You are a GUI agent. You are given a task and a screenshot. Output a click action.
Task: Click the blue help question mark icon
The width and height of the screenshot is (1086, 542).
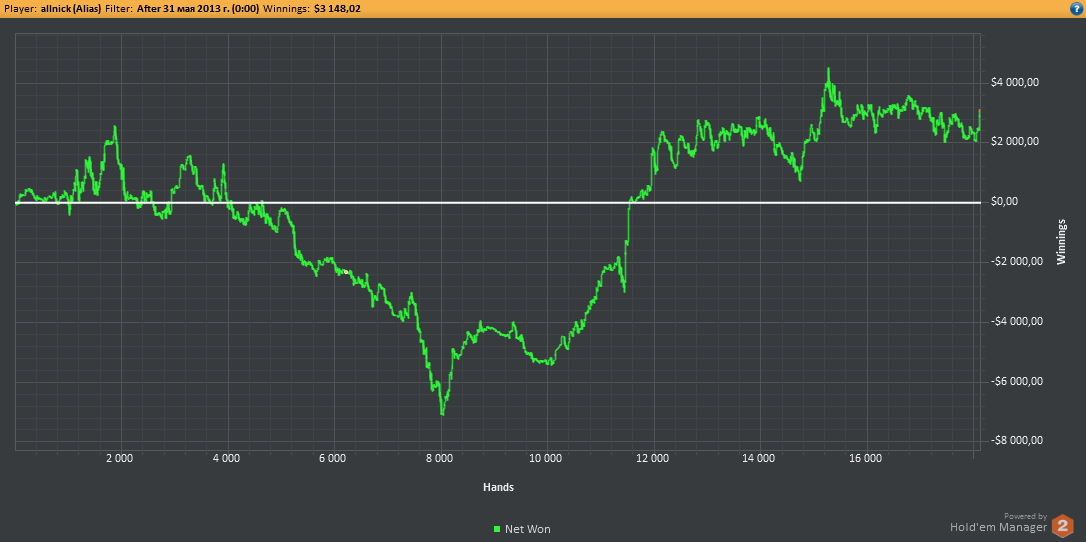click(x=1075, y=8)
